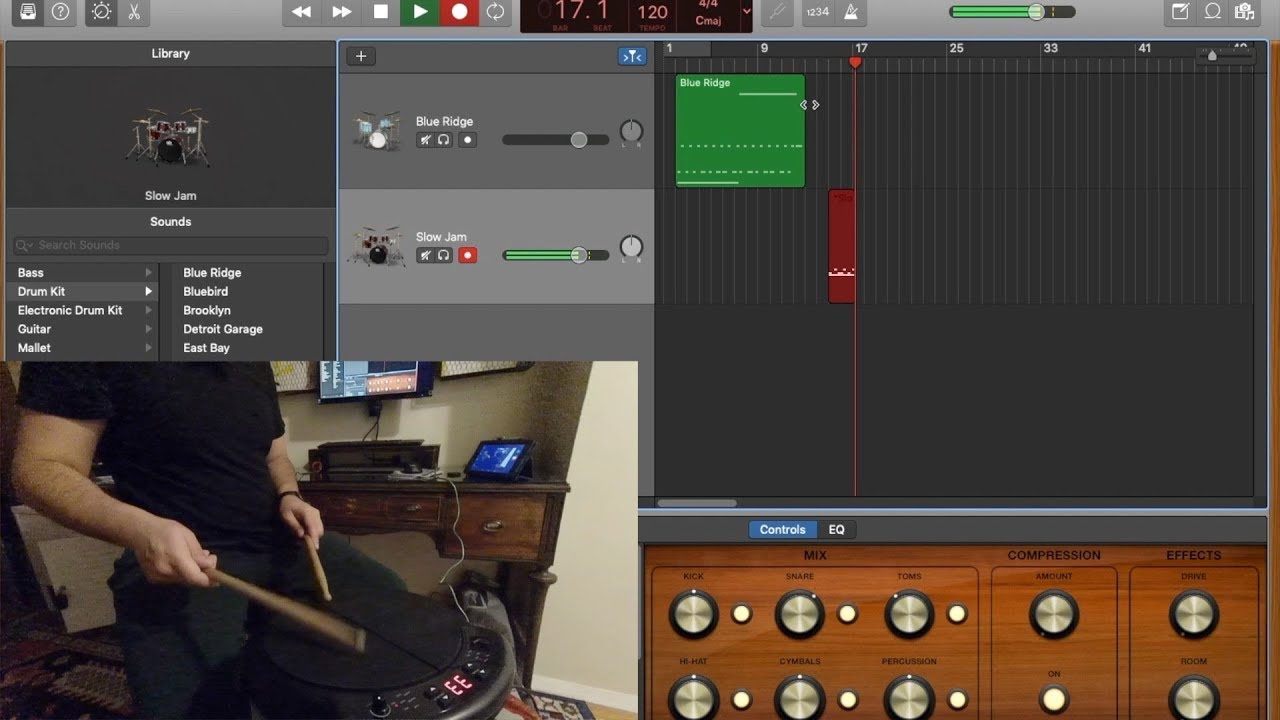Image resolution: width=1280 pixels, height=720 pixels.
Task: Enable recording on Blue Ridge track
Action: (x=467, y=140)
